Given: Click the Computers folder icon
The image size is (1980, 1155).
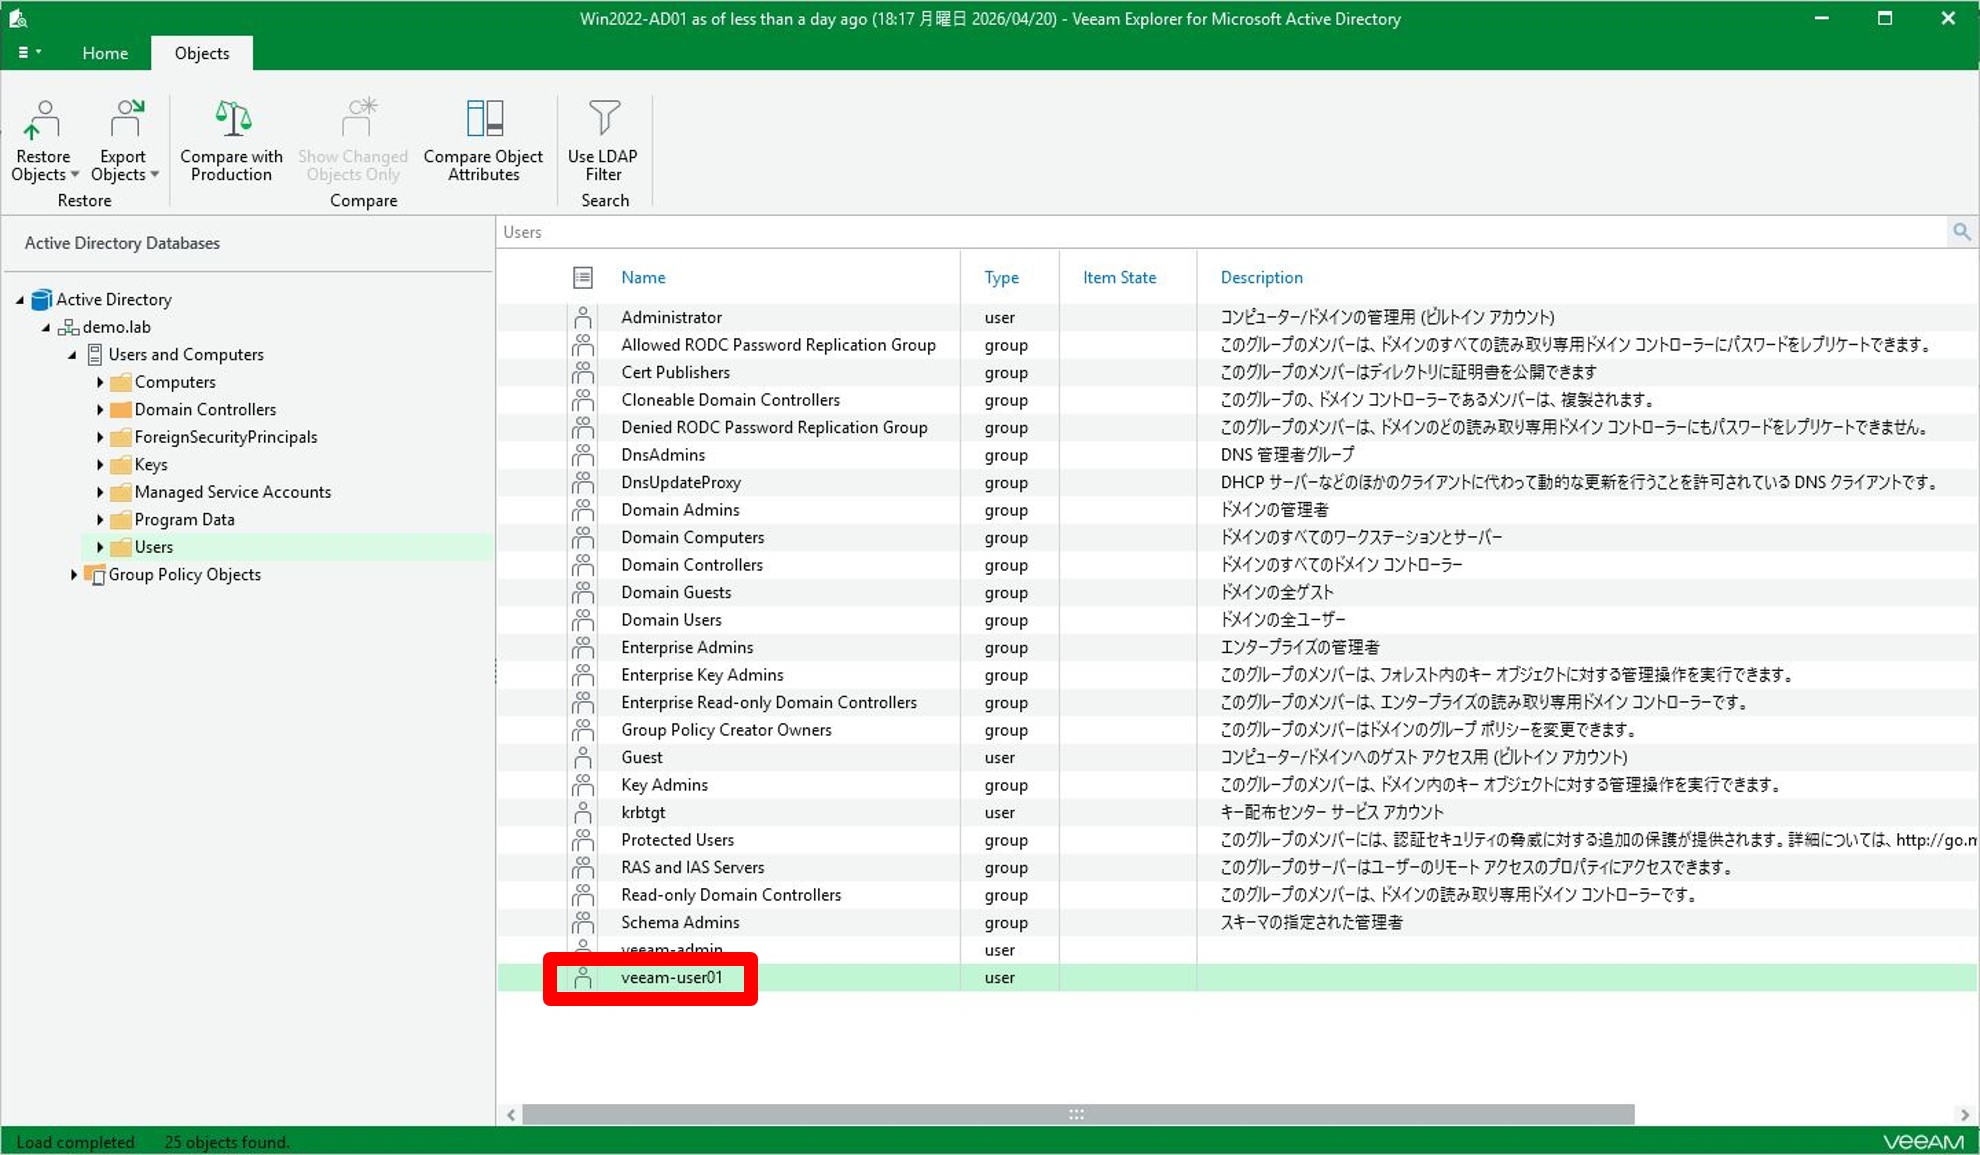Looking at the screenshot, I should [x=121, y=382].
